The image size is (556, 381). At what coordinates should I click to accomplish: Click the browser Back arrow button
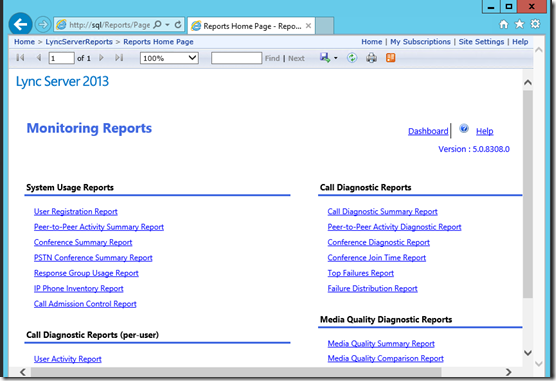pos(21,24)
